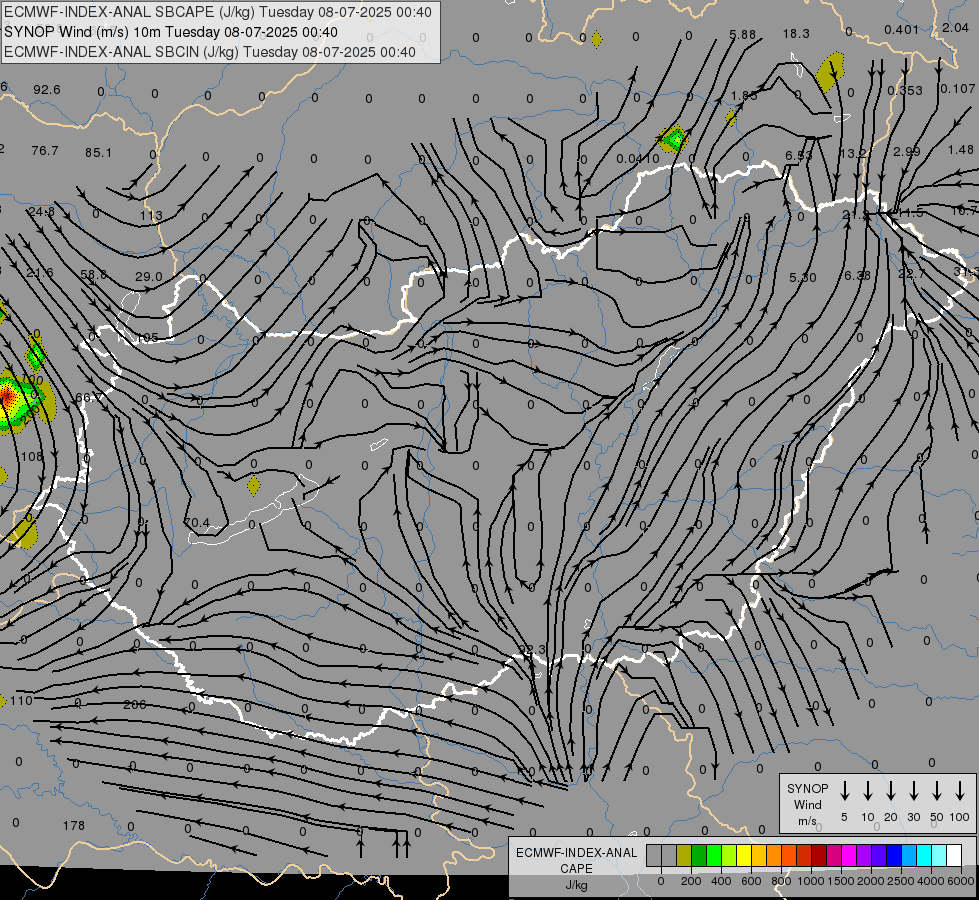The image size is (979, 900).
Task: Click the map value 58.8
Action: point(94,274)
